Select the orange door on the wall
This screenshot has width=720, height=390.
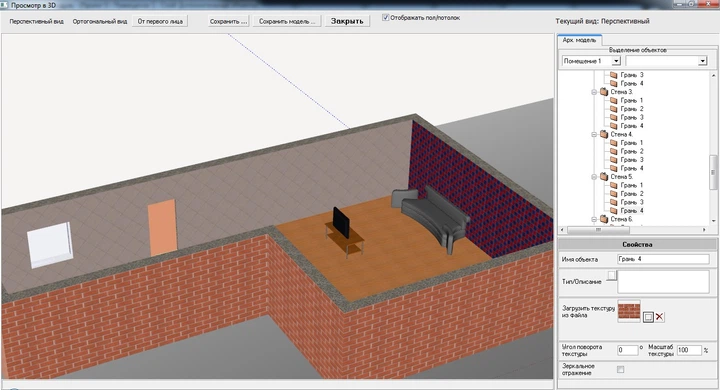coord(163,227)
